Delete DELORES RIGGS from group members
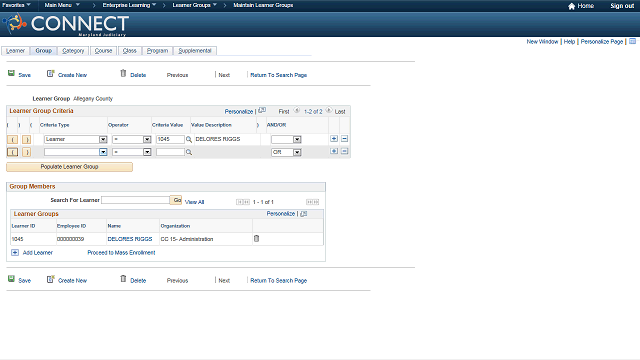The width and height of the screenshot is (640, 360). pyautogui.click(x=256, y=238)
